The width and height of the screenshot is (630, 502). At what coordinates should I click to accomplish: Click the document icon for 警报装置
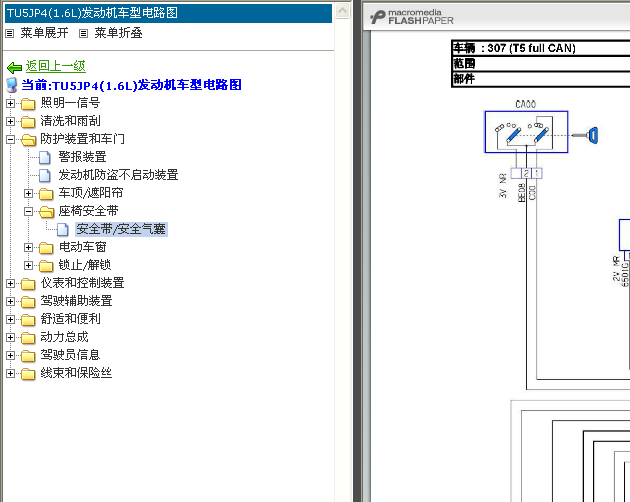point(45,158)
